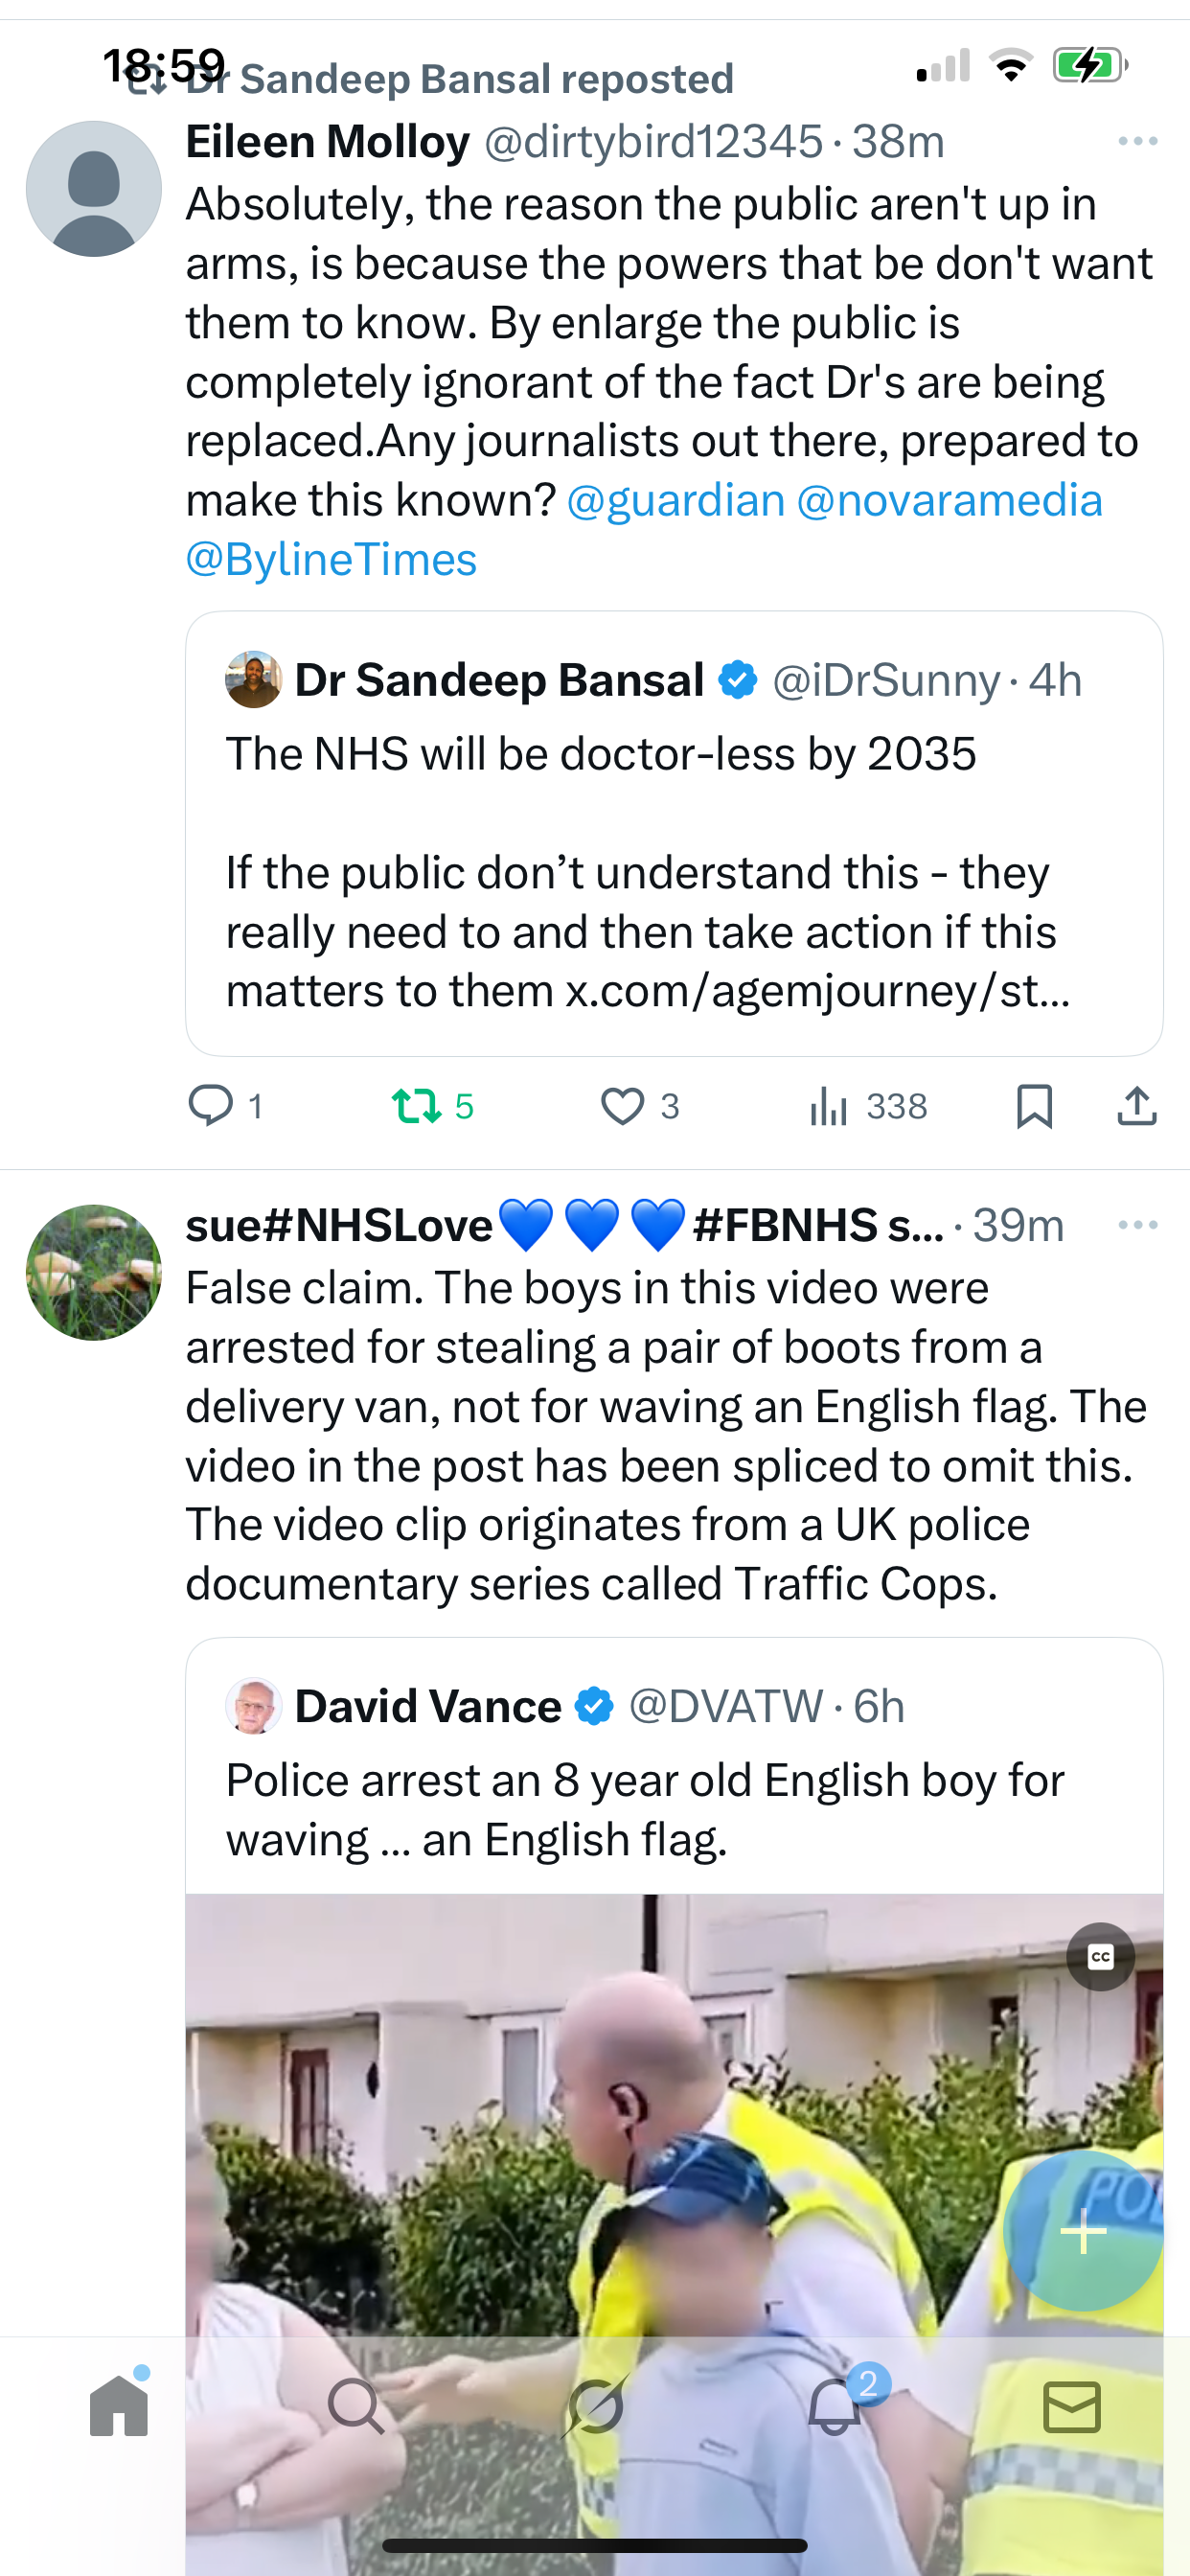
Task: Bookmark Eileen Molloy's post
Action: point(1034,1106)
